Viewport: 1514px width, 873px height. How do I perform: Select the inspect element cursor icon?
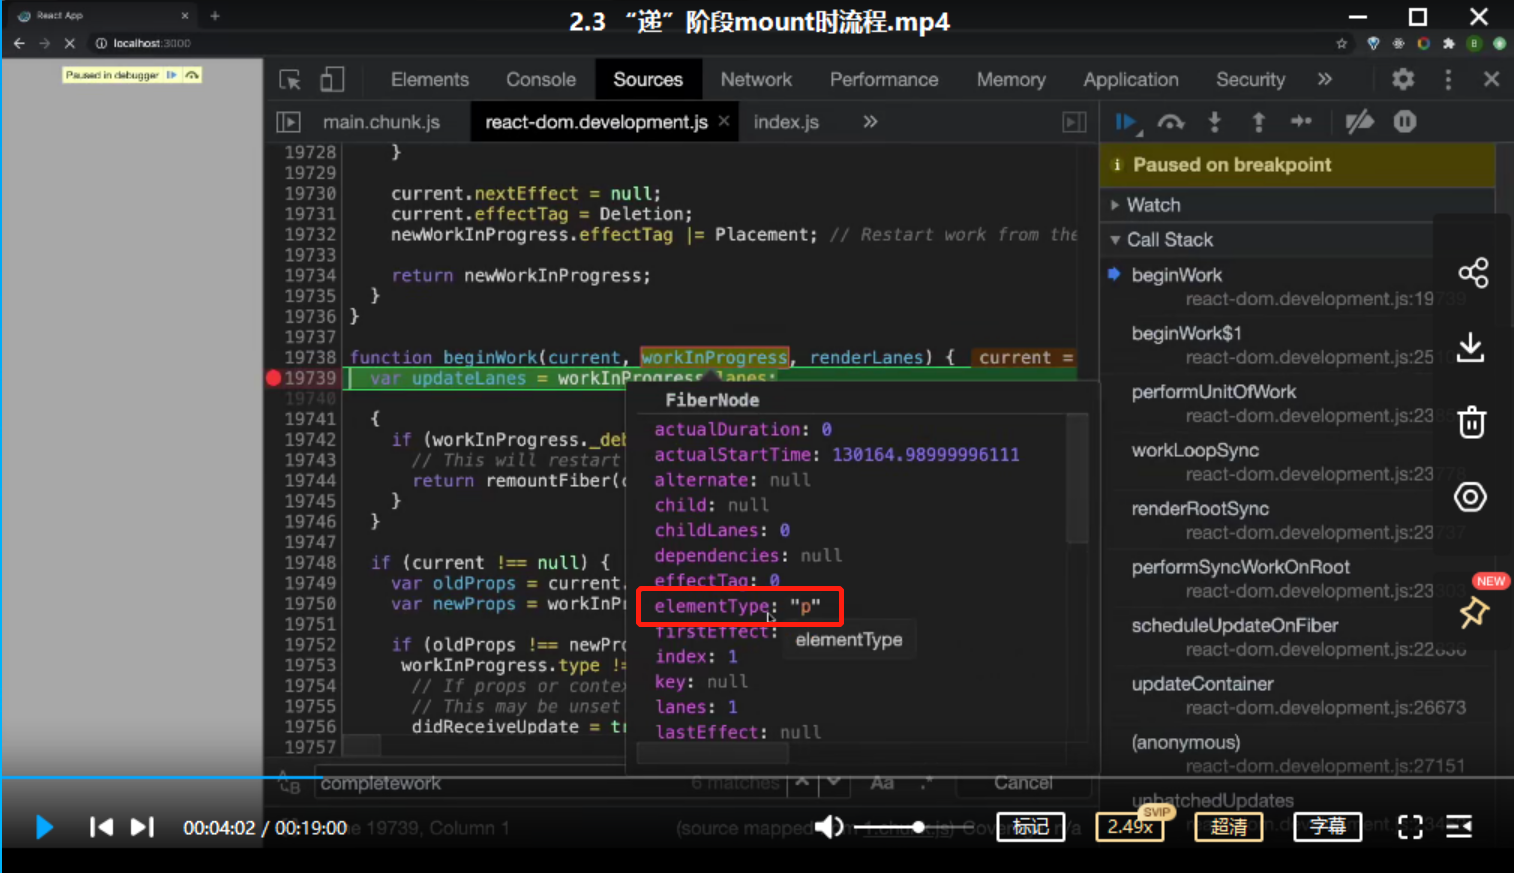[x=290, y=80]
